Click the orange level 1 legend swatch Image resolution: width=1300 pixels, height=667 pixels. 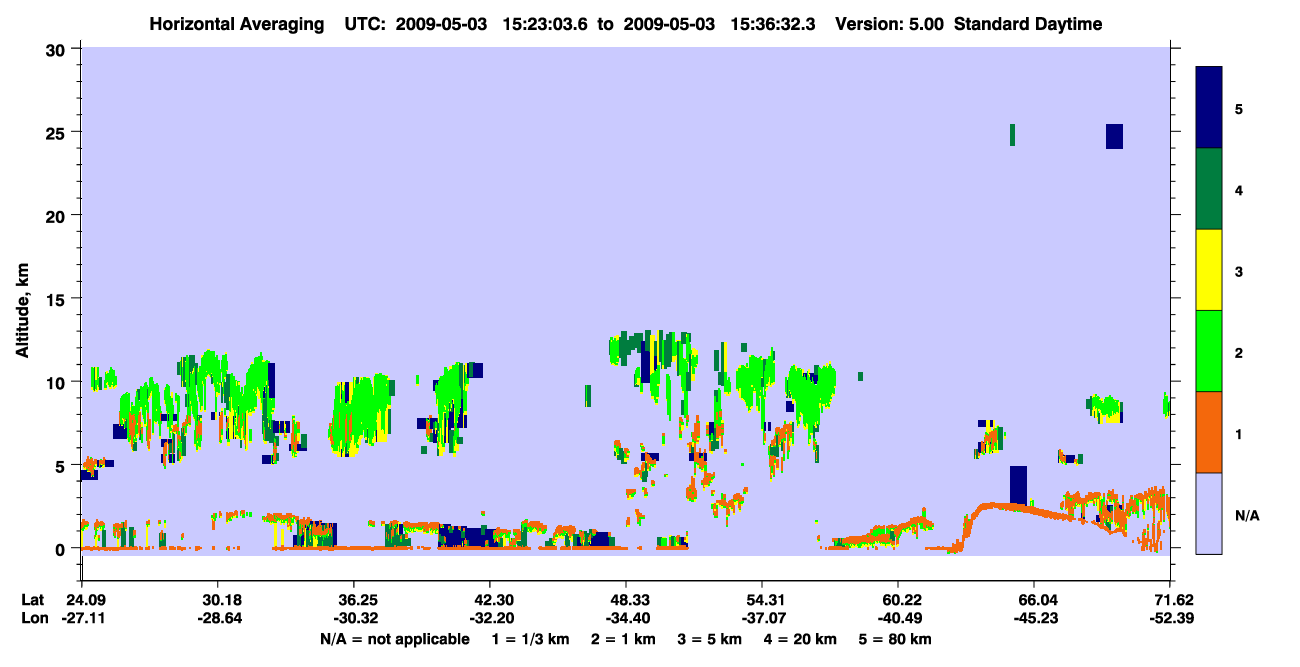coord(1209,432)
